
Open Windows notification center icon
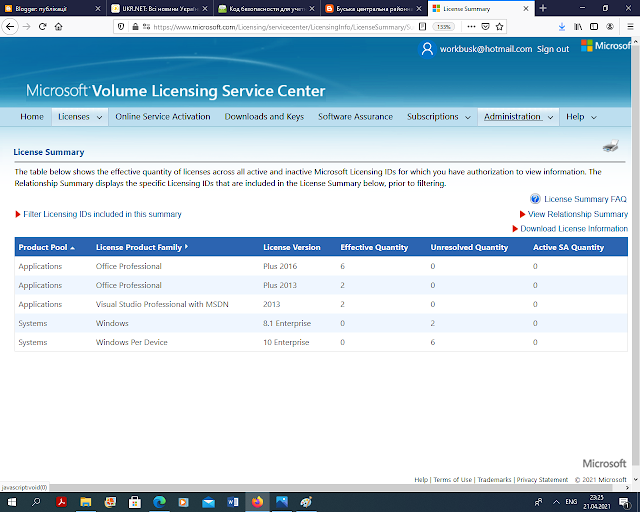tap(624, 502)
